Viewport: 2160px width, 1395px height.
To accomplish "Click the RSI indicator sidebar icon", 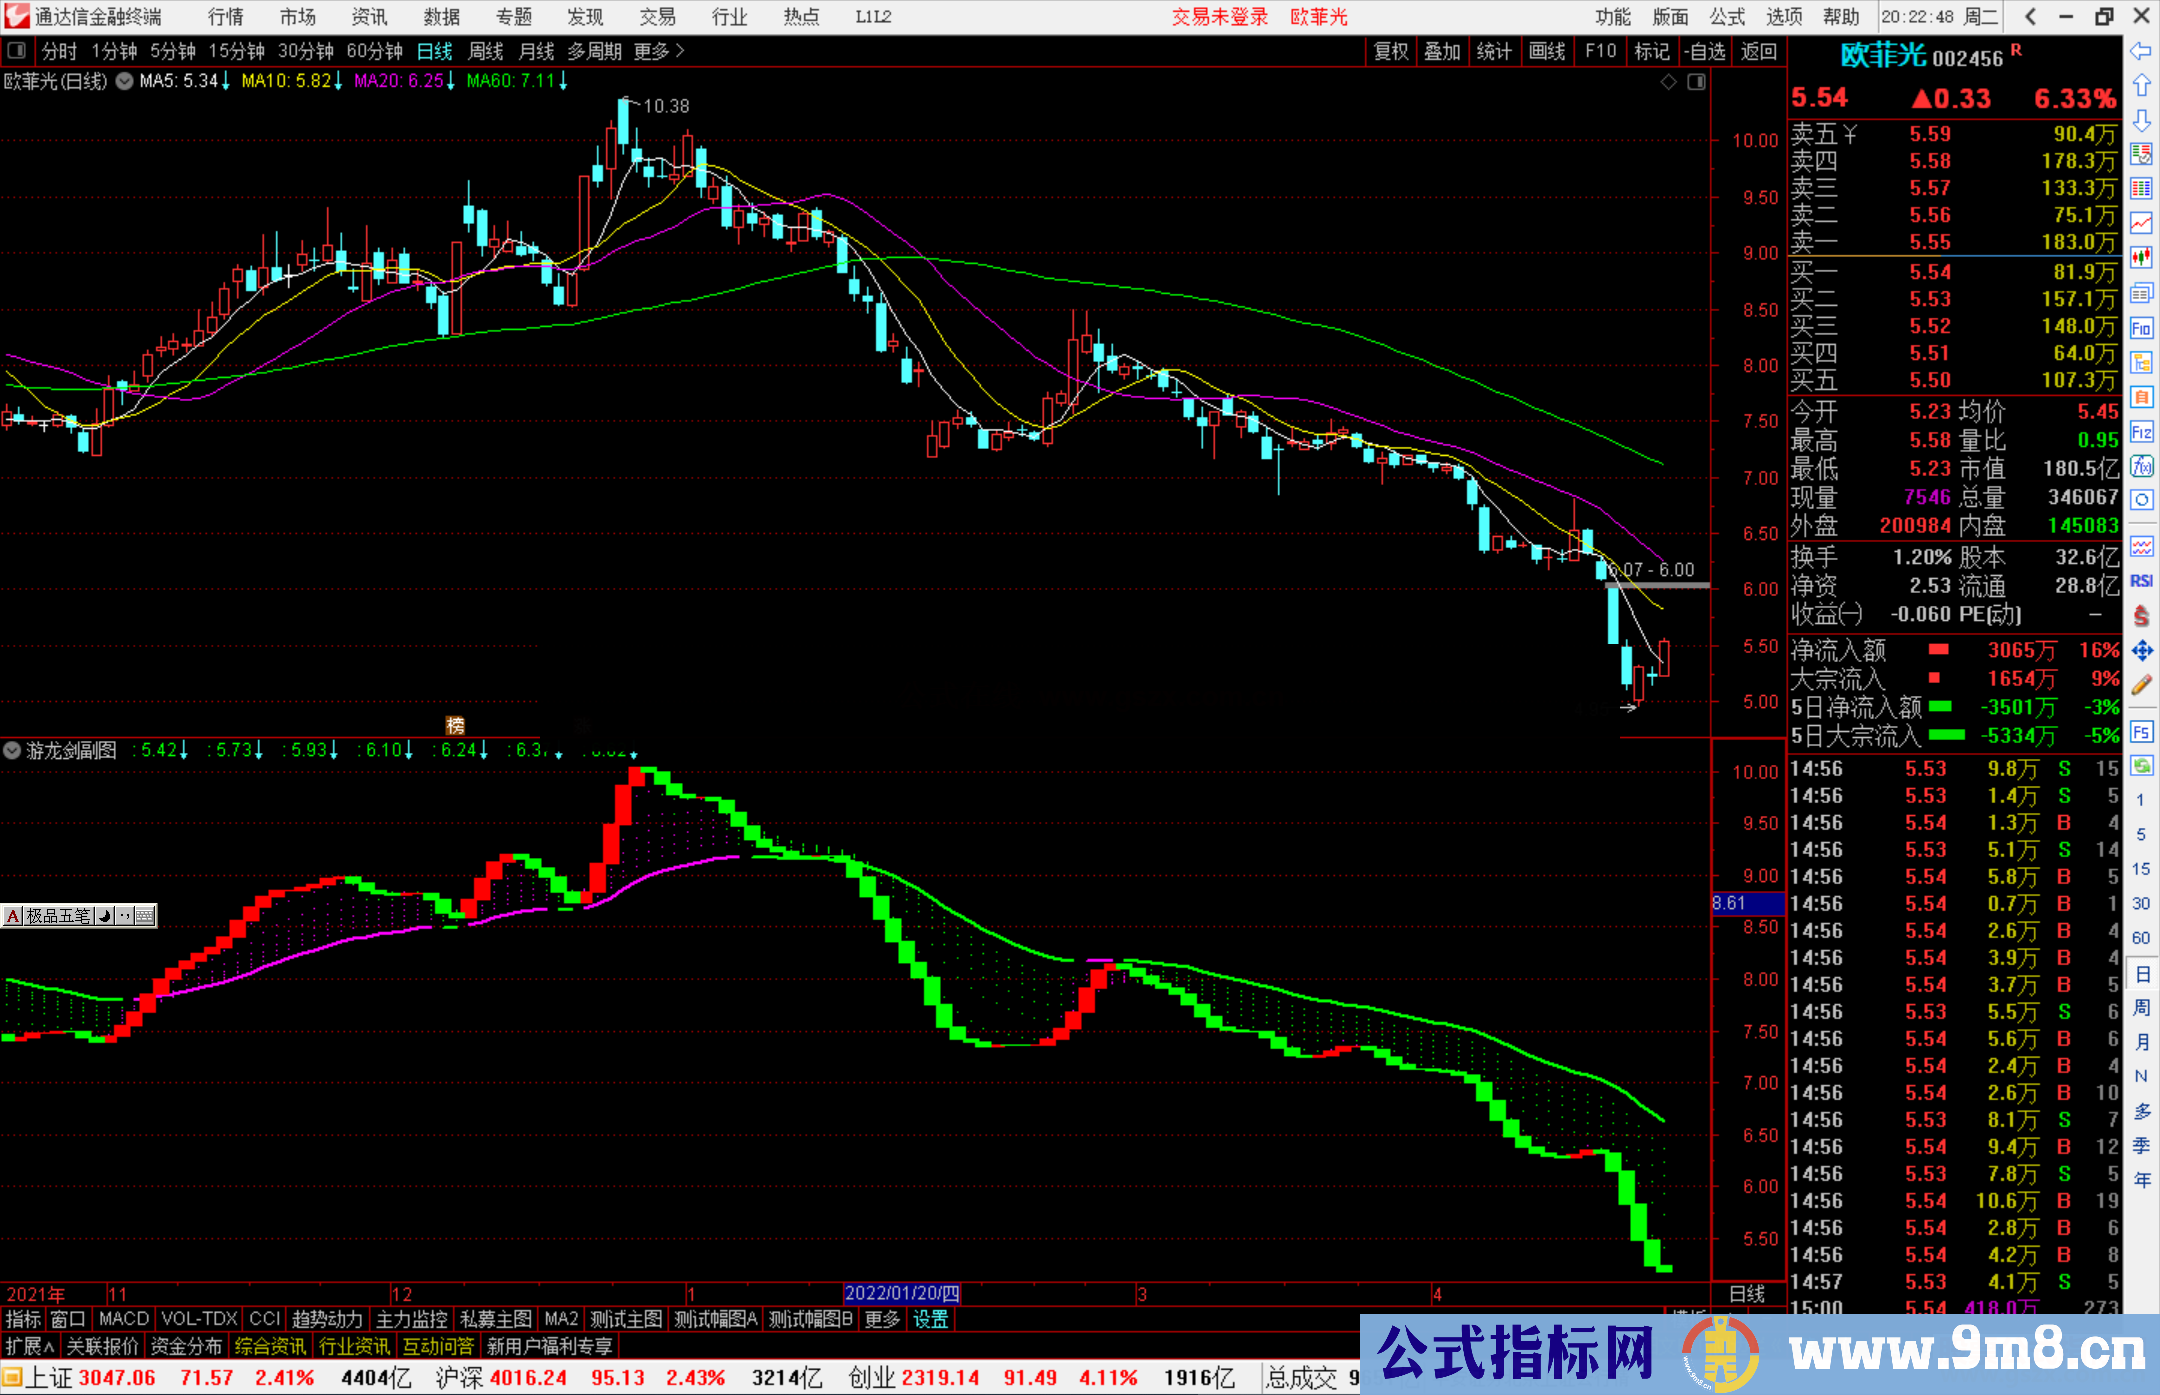I will click(2141, 581).
